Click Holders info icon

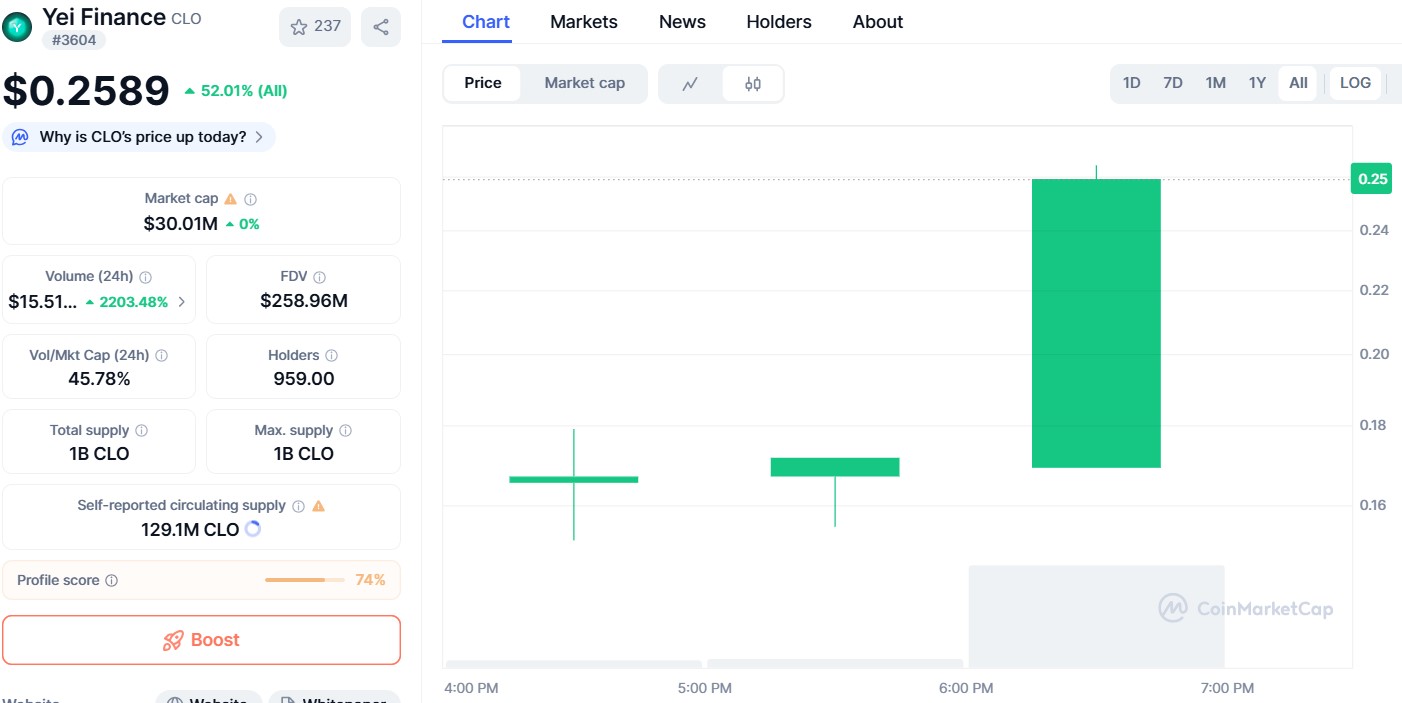[x=332, y=355]
